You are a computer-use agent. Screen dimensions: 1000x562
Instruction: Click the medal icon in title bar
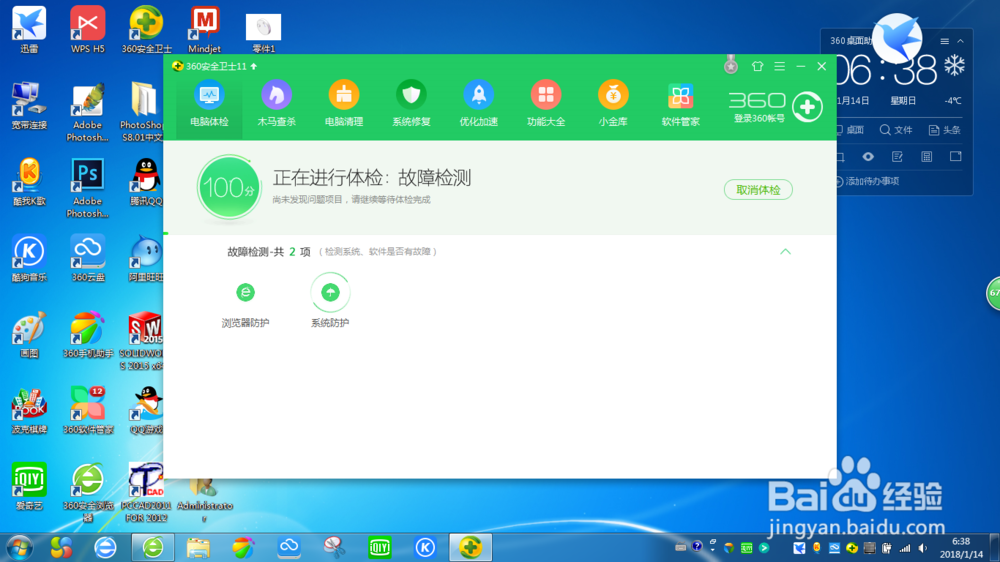coord(731,64)
